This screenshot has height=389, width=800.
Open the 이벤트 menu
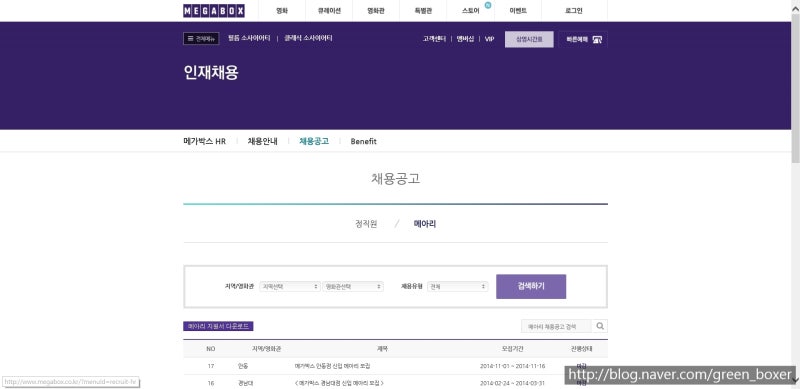(518, 11)
